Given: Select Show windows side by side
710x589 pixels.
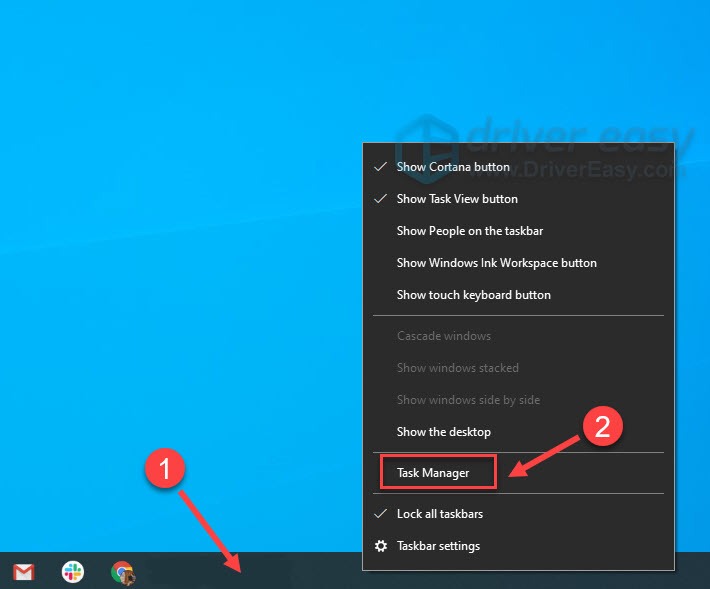Looking at the screenshot, I should click(x=518, y=400).
